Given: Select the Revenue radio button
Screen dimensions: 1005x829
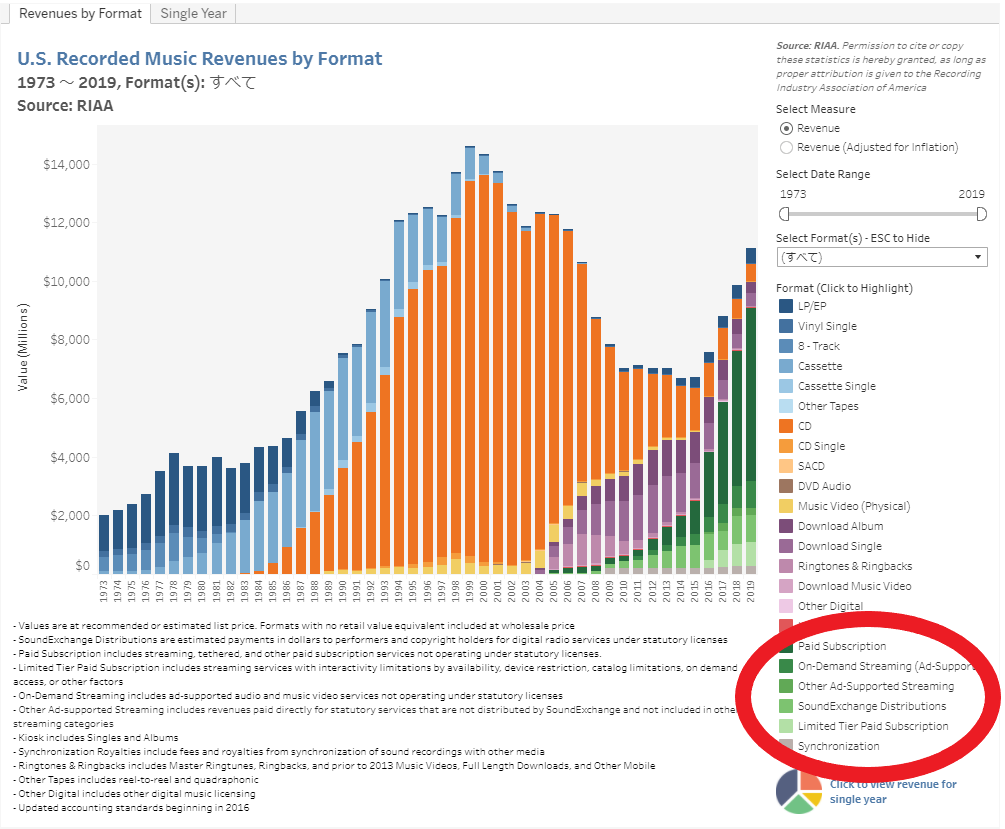Looking at the screenshot, I should (786, 128).
